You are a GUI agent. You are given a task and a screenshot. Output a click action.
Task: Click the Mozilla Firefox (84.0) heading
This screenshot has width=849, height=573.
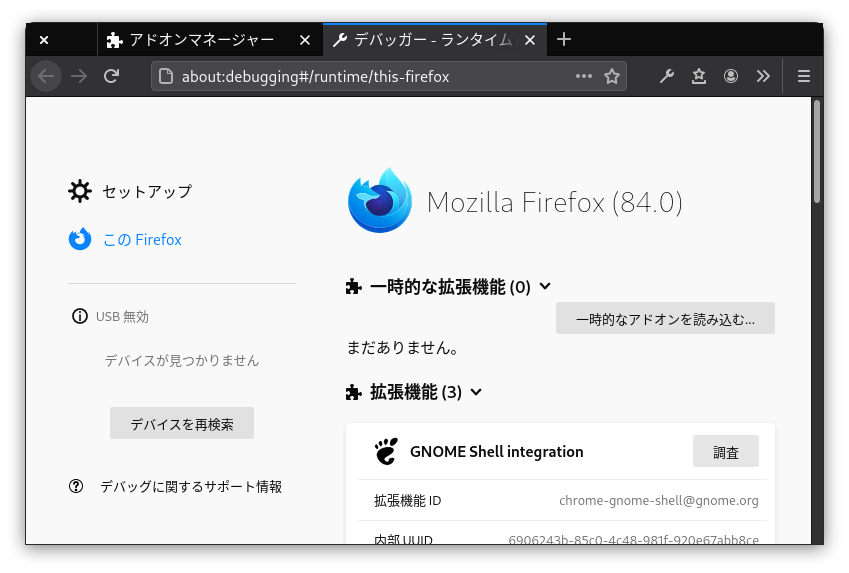point(554,202)
